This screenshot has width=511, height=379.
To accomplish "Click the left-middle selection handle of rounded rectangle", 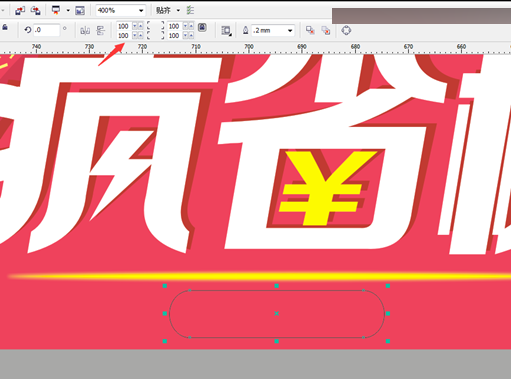I will [165, 313].
